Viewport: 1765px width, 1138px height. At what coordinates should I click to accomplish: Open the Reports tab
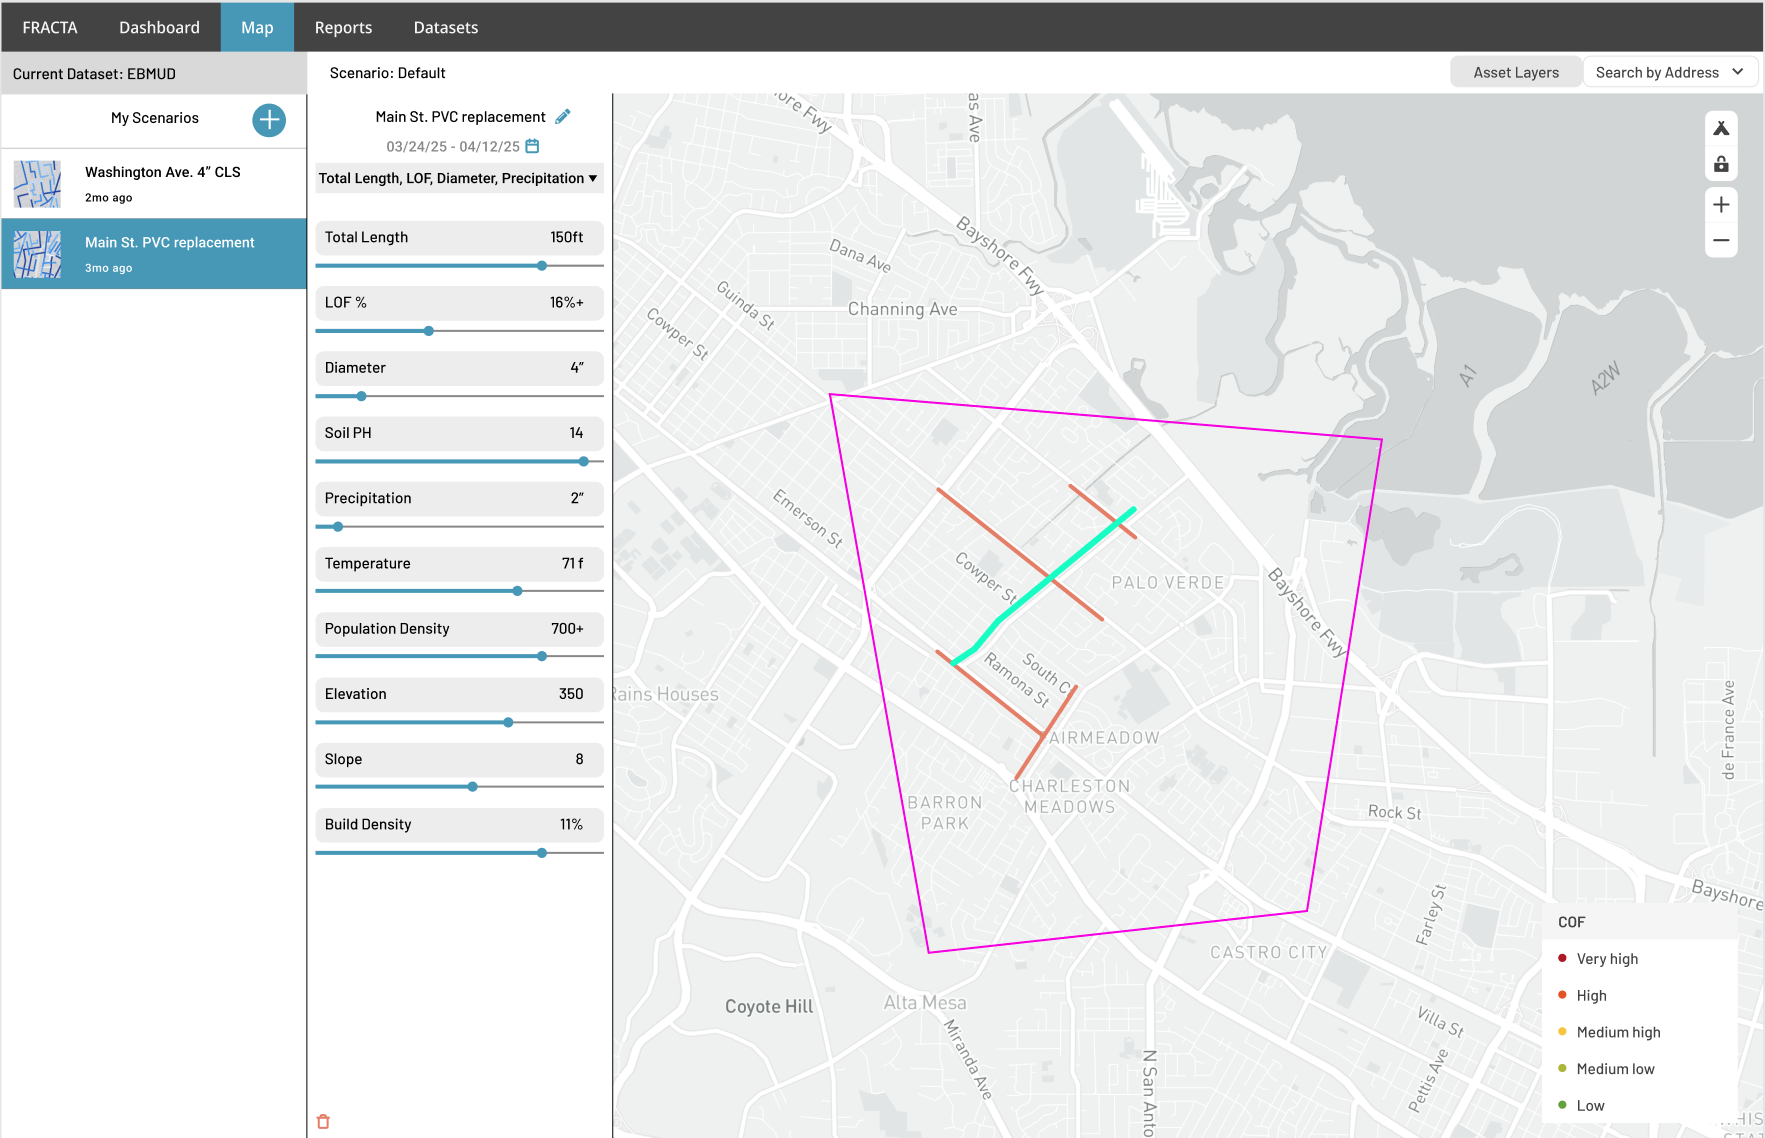(343, 27)
